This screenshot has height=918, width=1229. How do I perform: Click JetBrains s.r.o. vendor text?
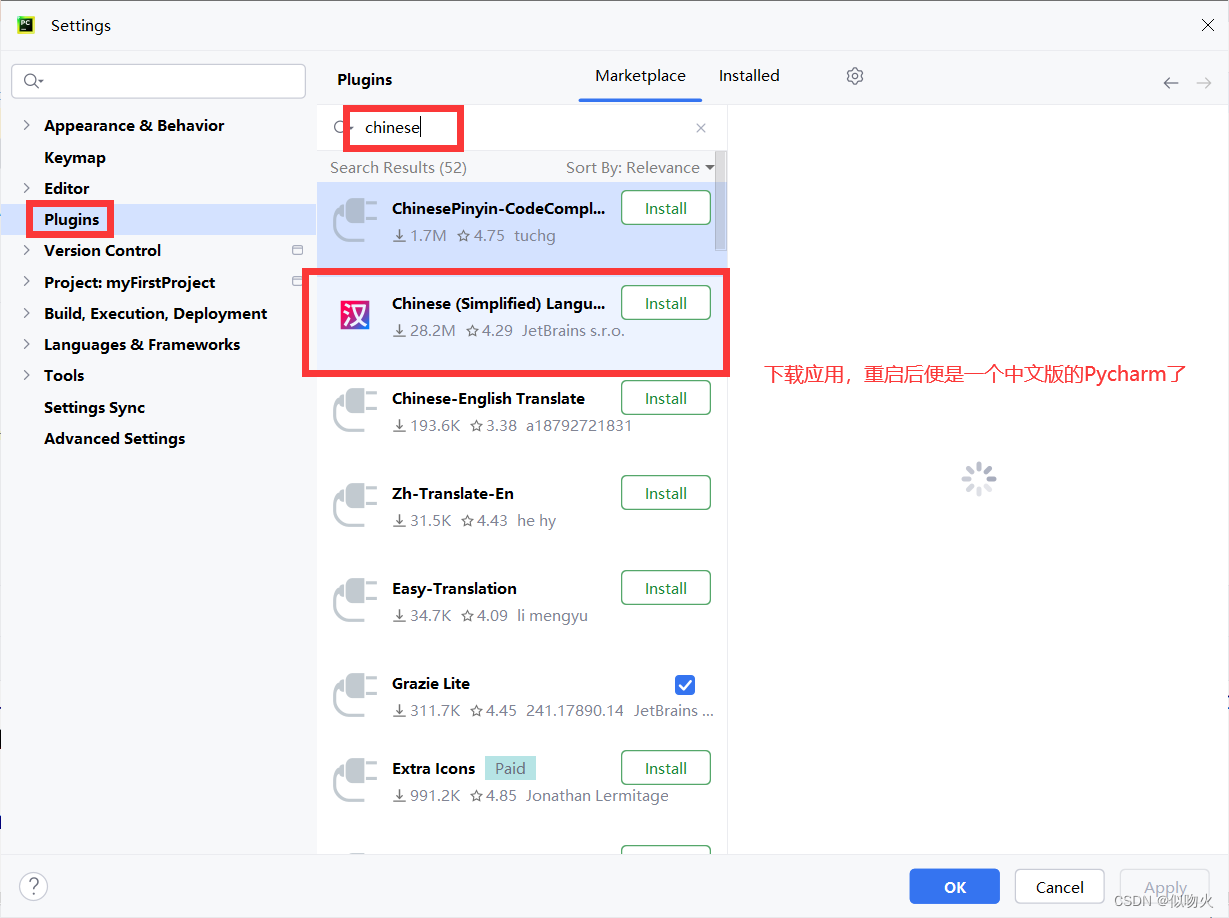click(x=573, y=330)
